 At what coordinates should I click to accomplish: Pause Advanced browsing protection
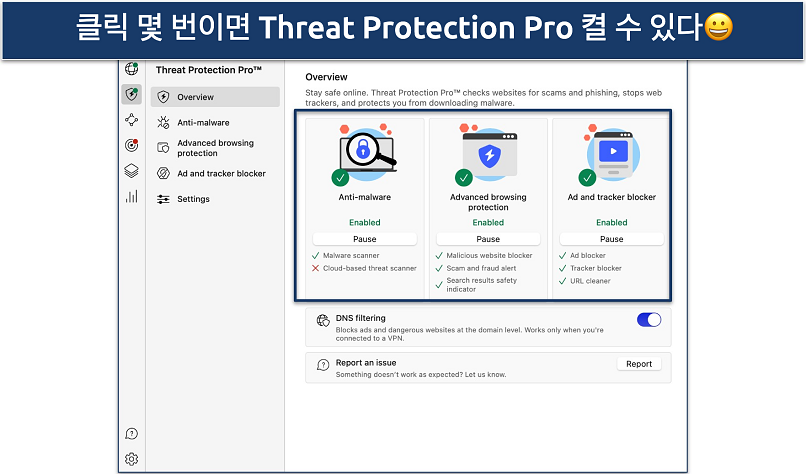488,239
